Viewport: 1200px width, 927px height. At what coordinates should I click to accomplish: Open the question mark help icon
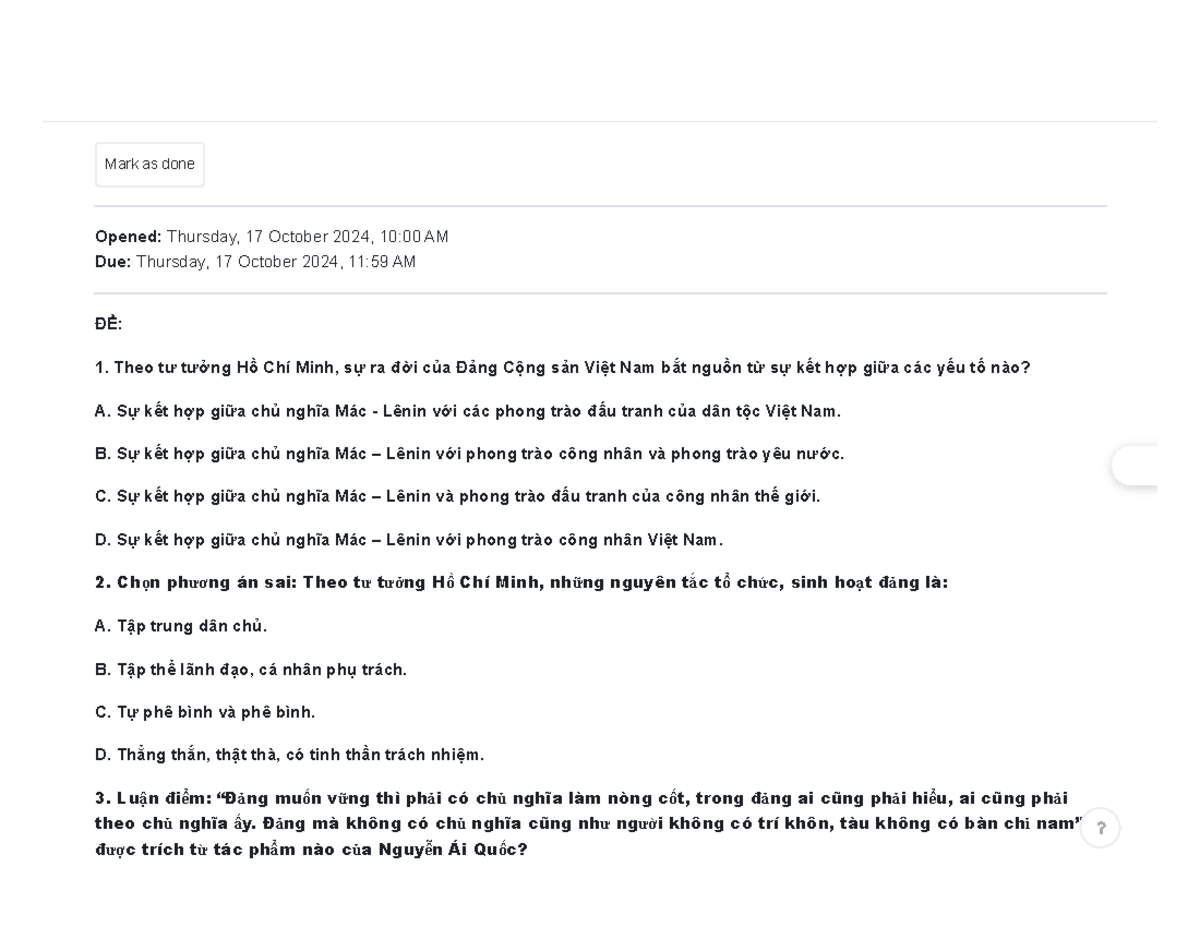click(1101, 828)
